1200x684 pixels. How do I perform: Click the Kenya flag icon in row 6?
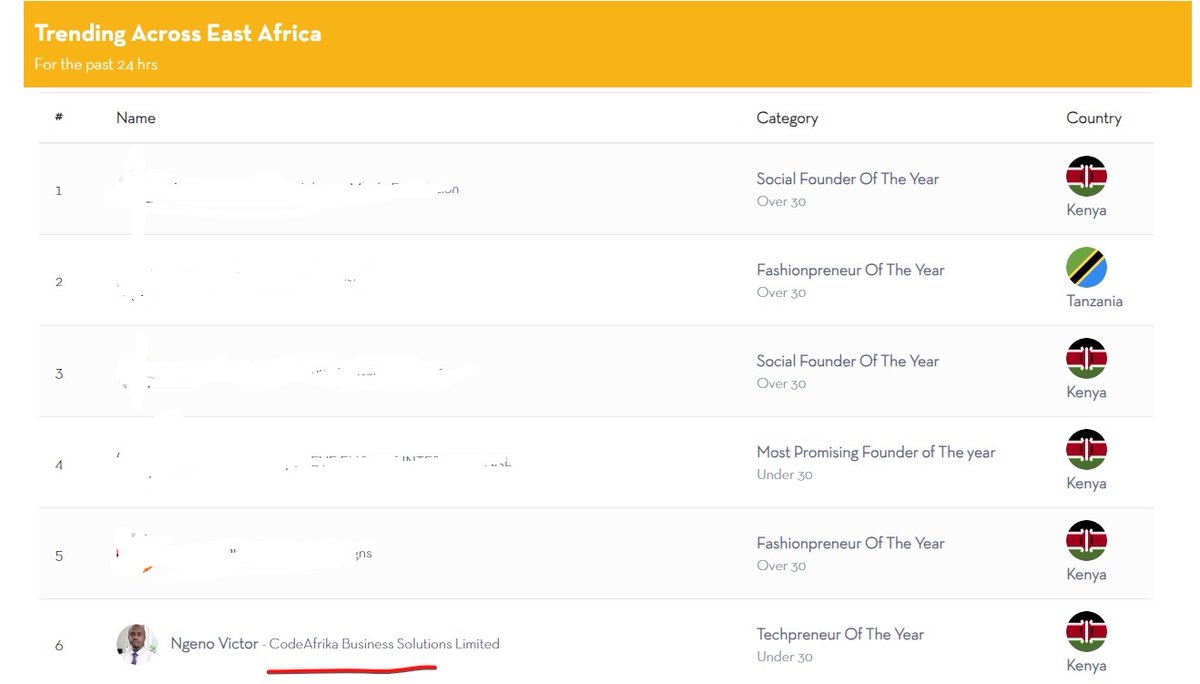[1086, 631]
